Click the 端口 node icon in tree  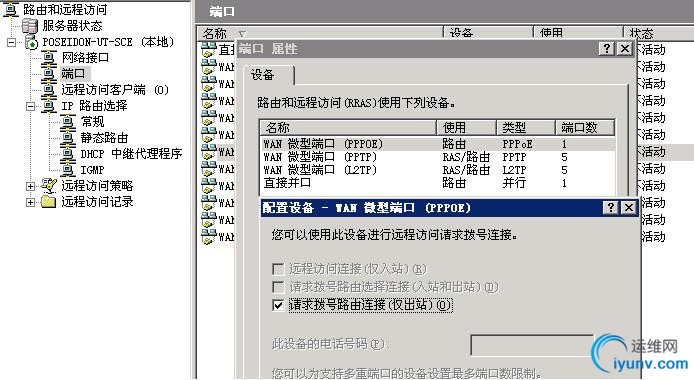pyautogui.click(x=49, y=73)
